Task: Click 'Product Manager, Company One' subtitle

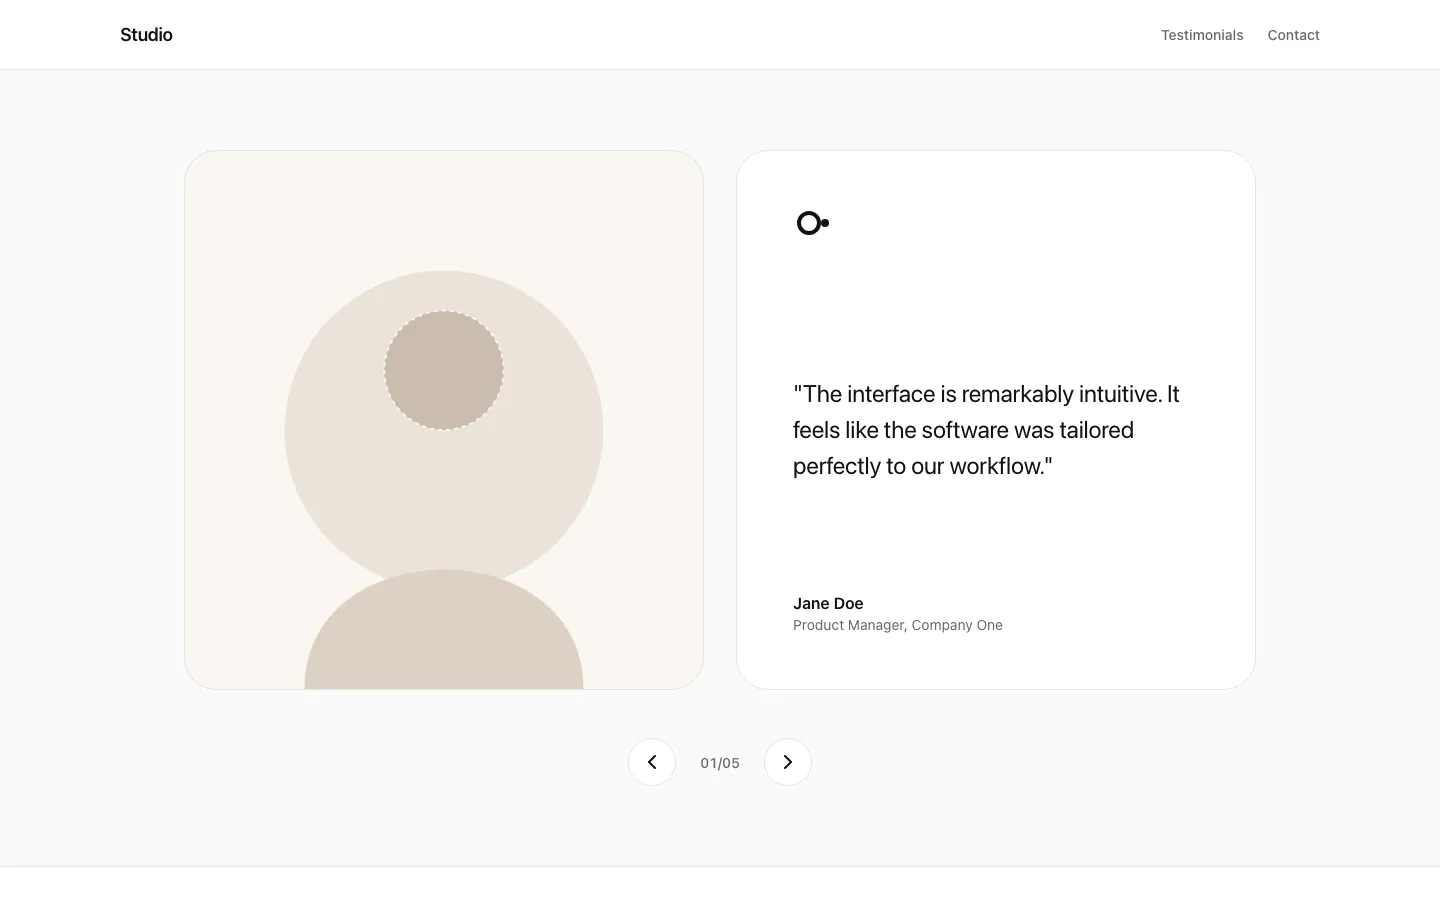Action: coord(898,625)
